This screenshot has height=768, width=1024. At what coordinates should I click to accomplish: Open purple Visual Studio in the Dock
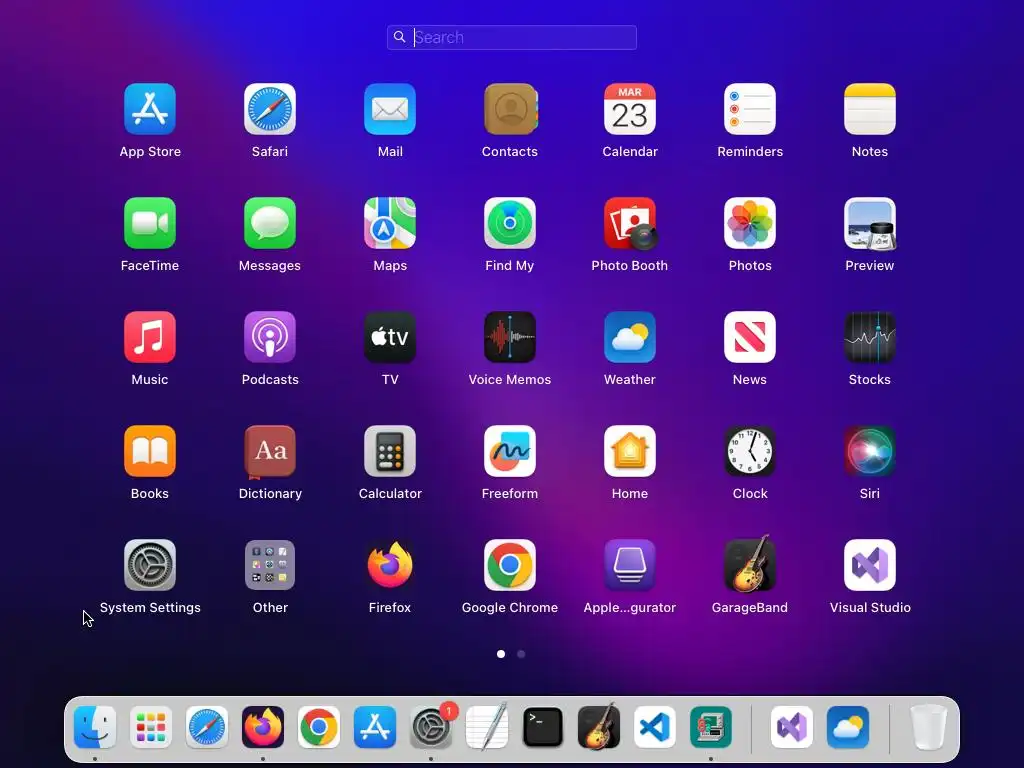tap(792, 727)
